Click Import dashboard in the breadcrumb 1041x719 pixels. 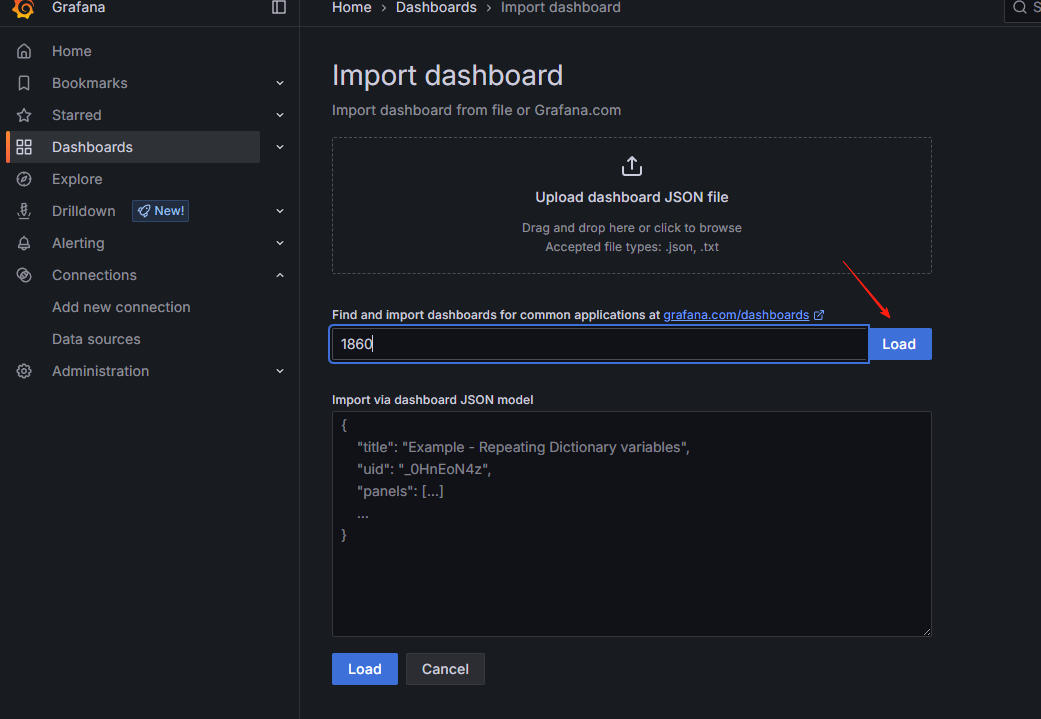[561, 7]
